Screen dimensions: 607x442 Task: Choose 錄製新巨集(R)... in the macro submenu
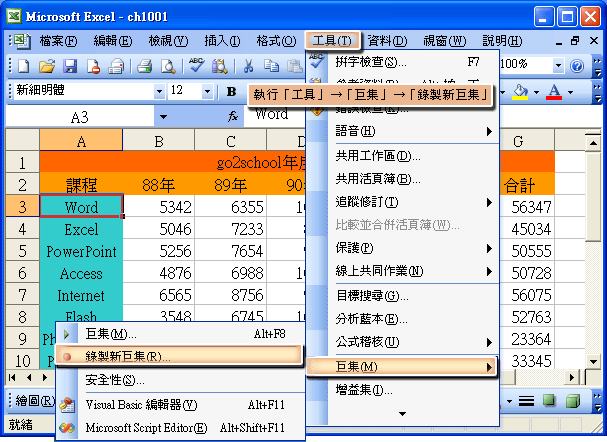click(178, 356)
